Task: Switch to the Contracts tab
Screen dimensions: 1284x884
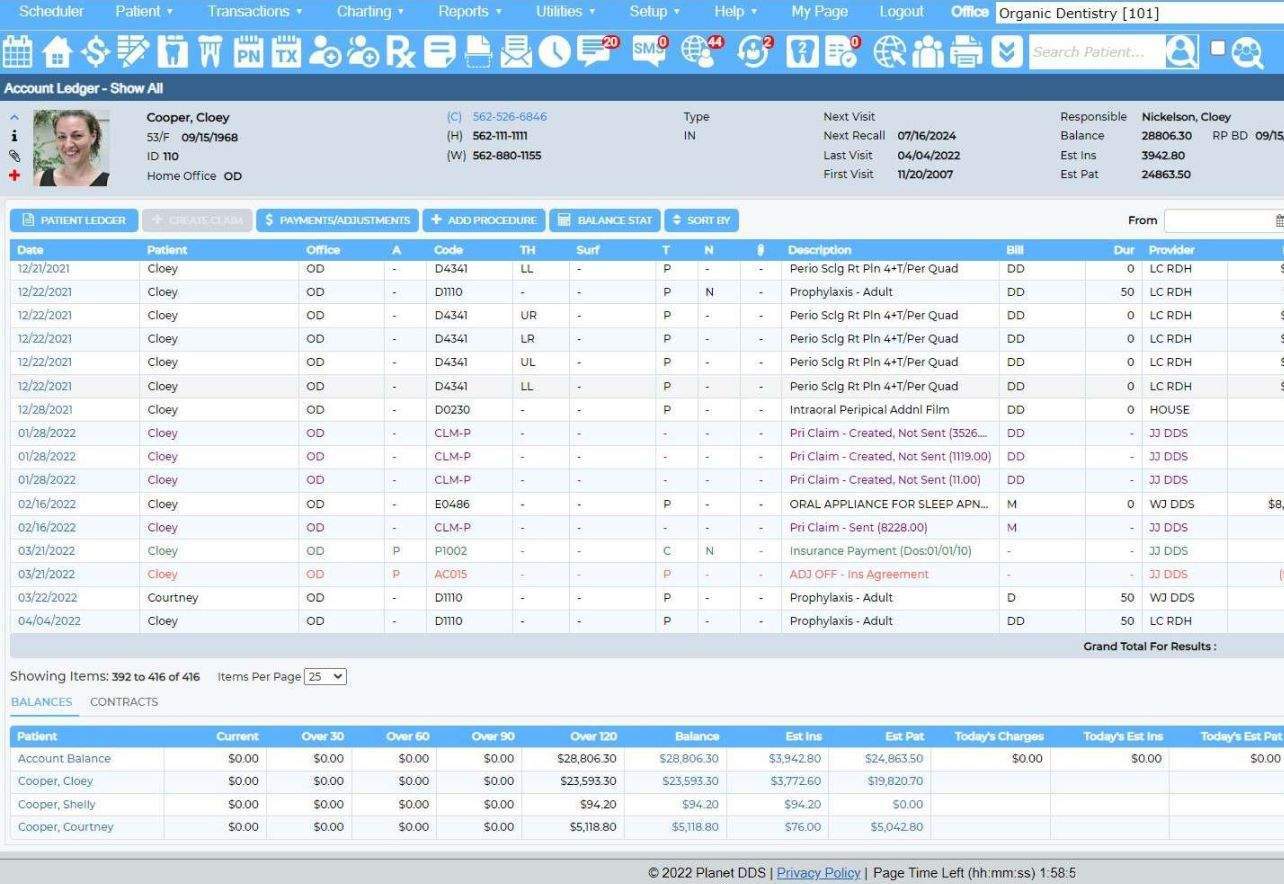Action: pos(124,702)
